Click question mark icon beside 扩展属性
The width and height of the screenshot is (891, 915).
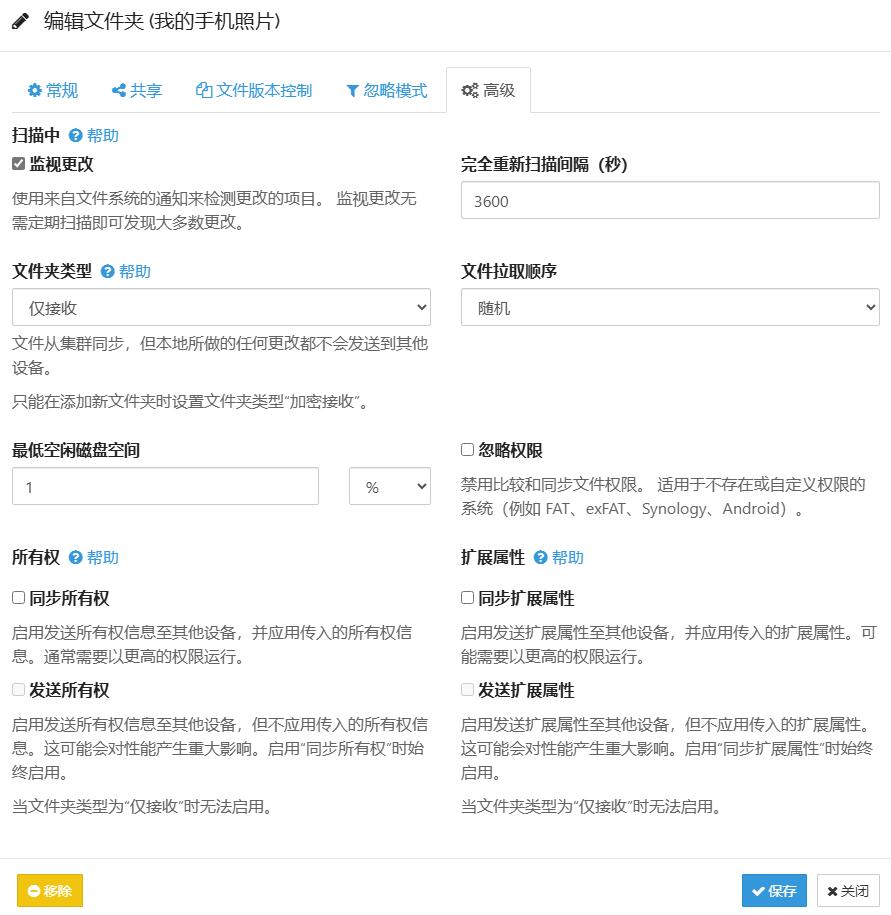540,557
